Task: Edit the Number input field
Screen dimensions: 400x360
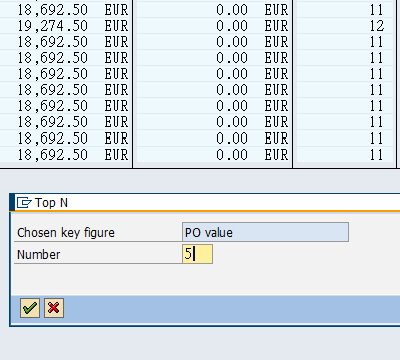Action: point(197,254)
